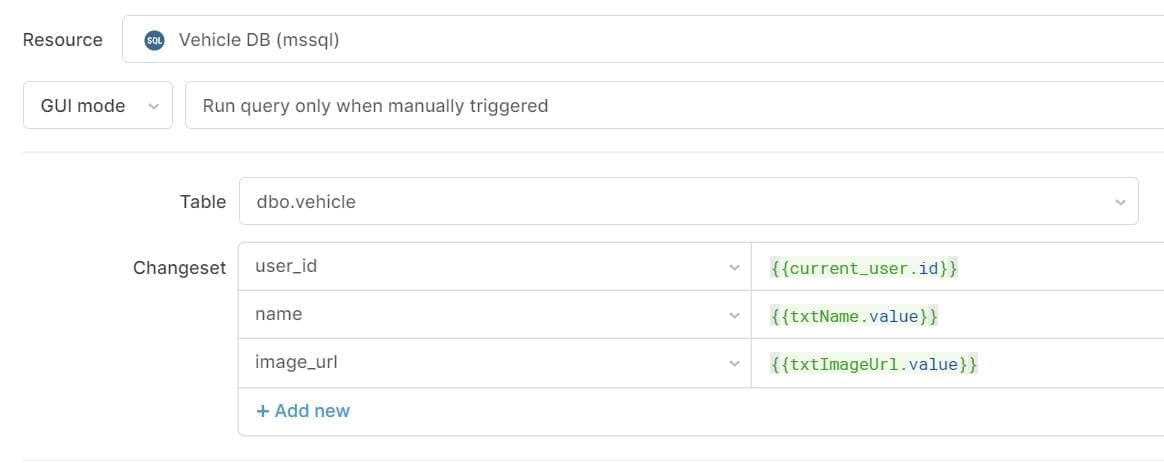Add a new changeset row with Add new
This screenshot has height=463, width=1164.
click(x=304, y=411)
